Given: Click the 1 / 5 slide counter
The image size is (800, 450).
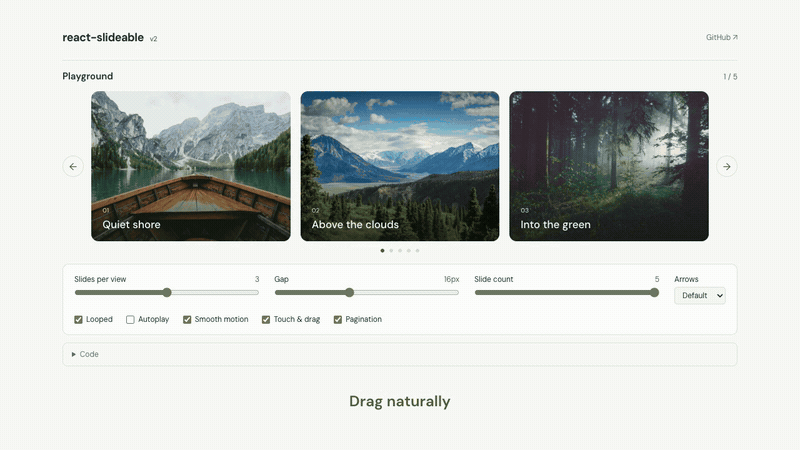Looking at the screenshot, I should (x=730, y=77).
